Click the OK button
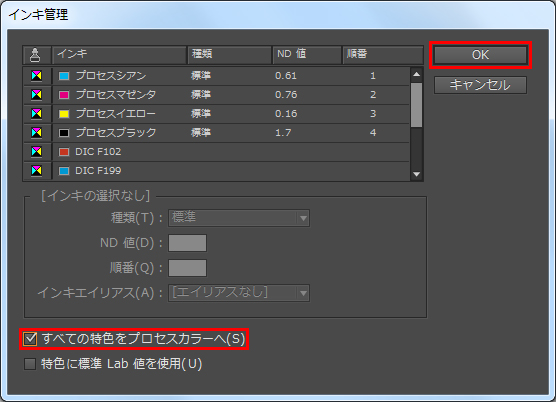This screenshot has height=402, width=556. point(480,55)
